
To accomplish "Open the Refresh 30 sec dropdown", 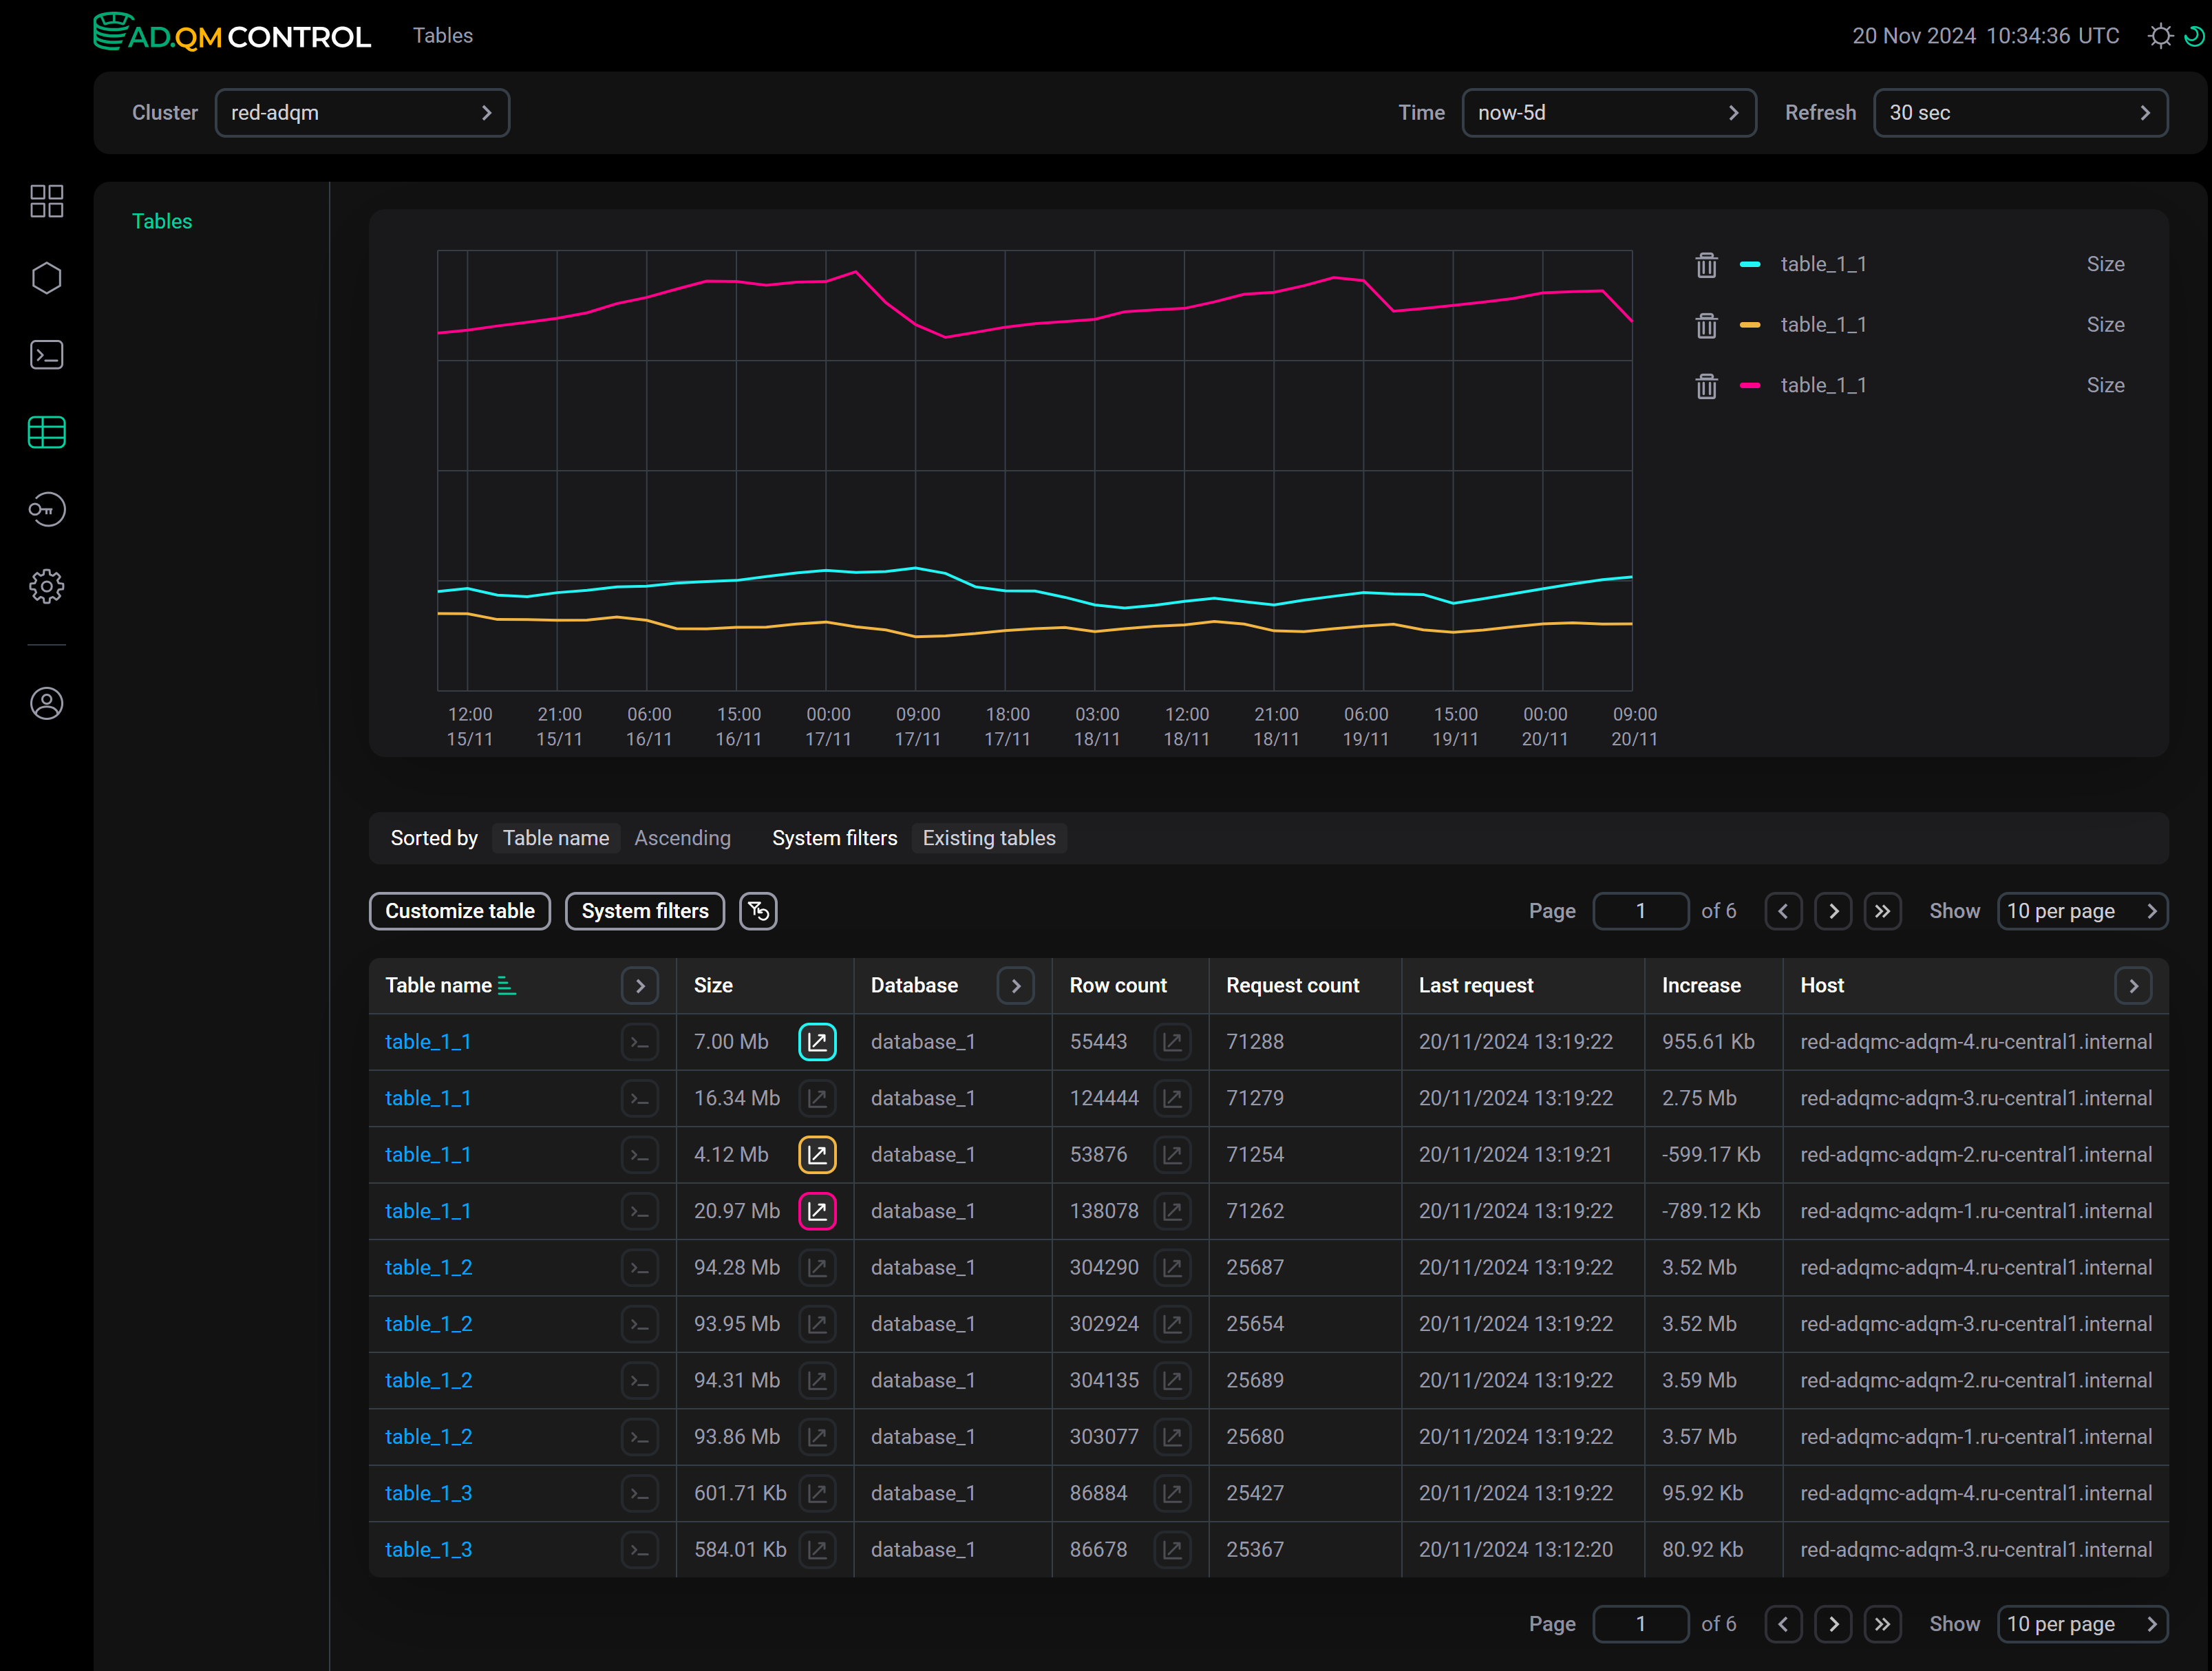I will coord(2019,113).
